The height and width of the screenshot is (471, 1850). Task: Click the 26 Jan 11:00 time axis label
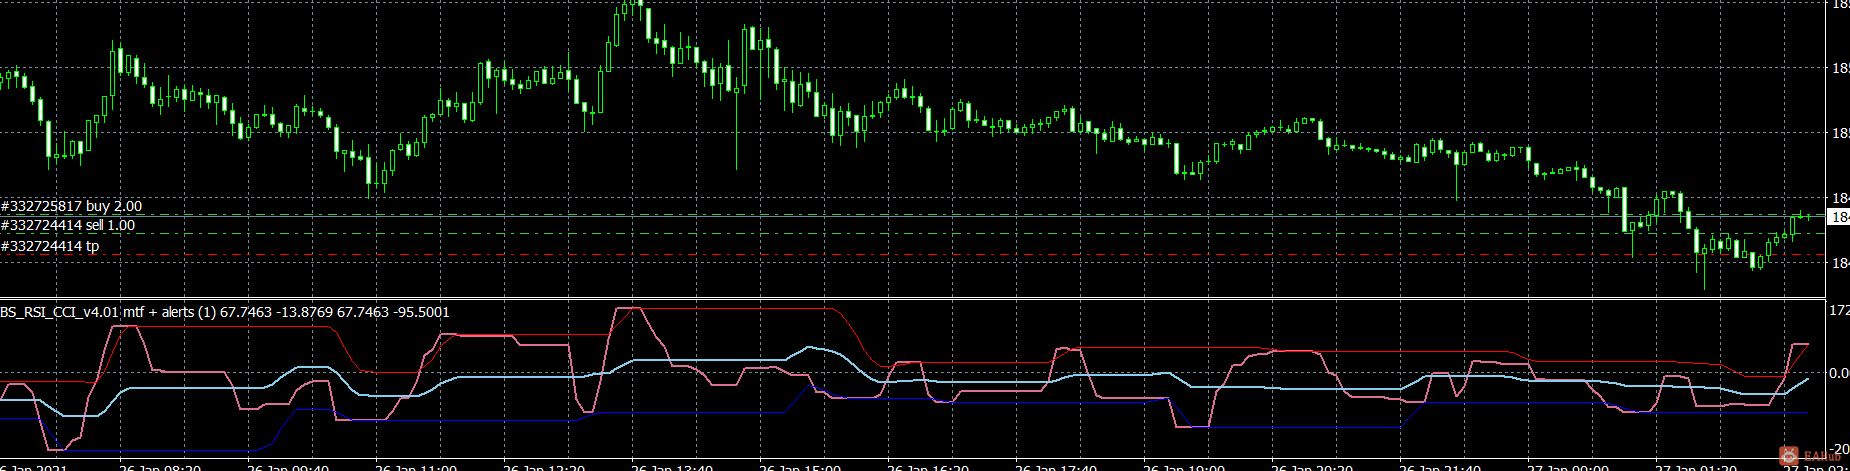coord(416,467)
